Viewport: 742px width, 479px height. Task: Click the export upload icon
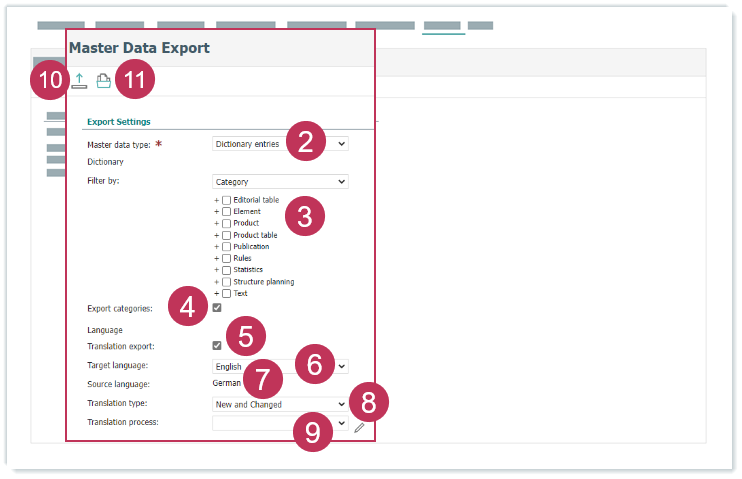click(80, 82)
